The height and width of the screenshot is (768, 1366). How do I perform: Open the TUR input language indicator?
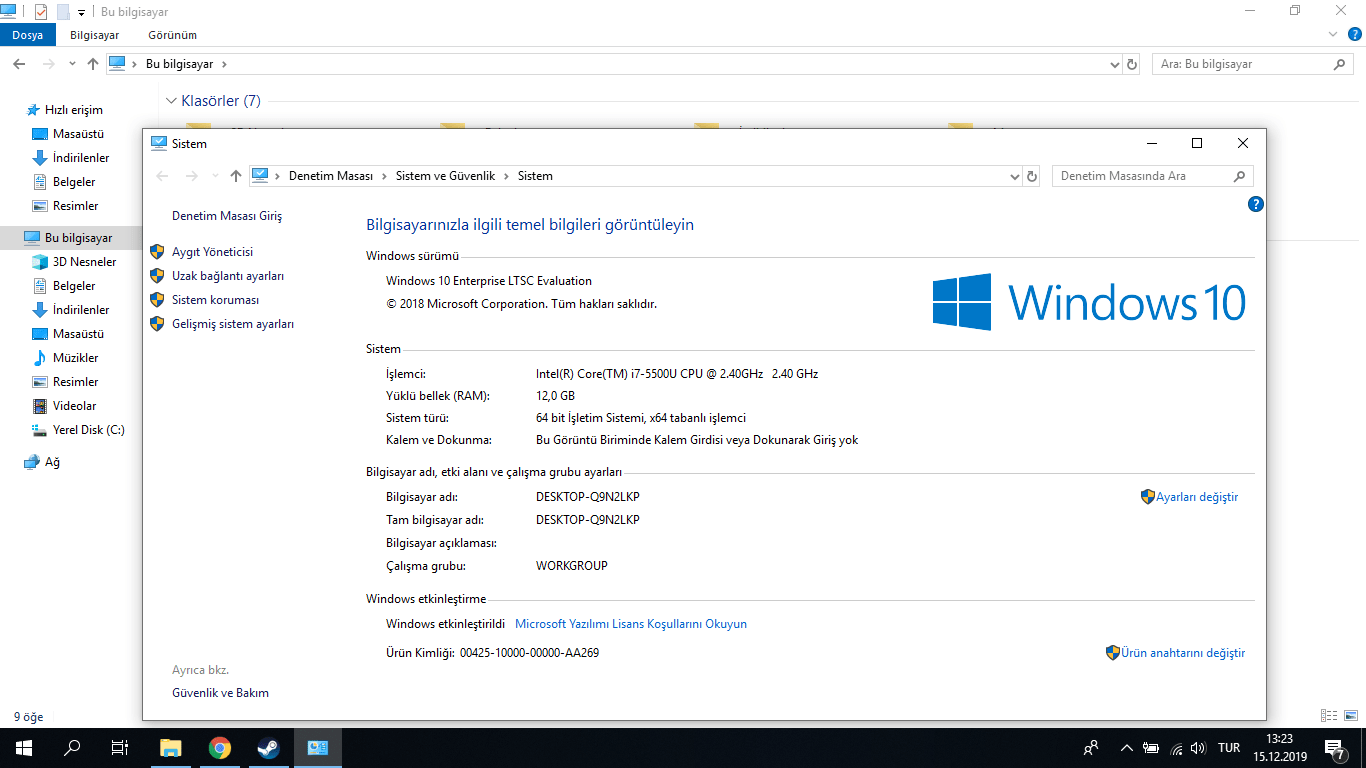[x=1230, y=748]
